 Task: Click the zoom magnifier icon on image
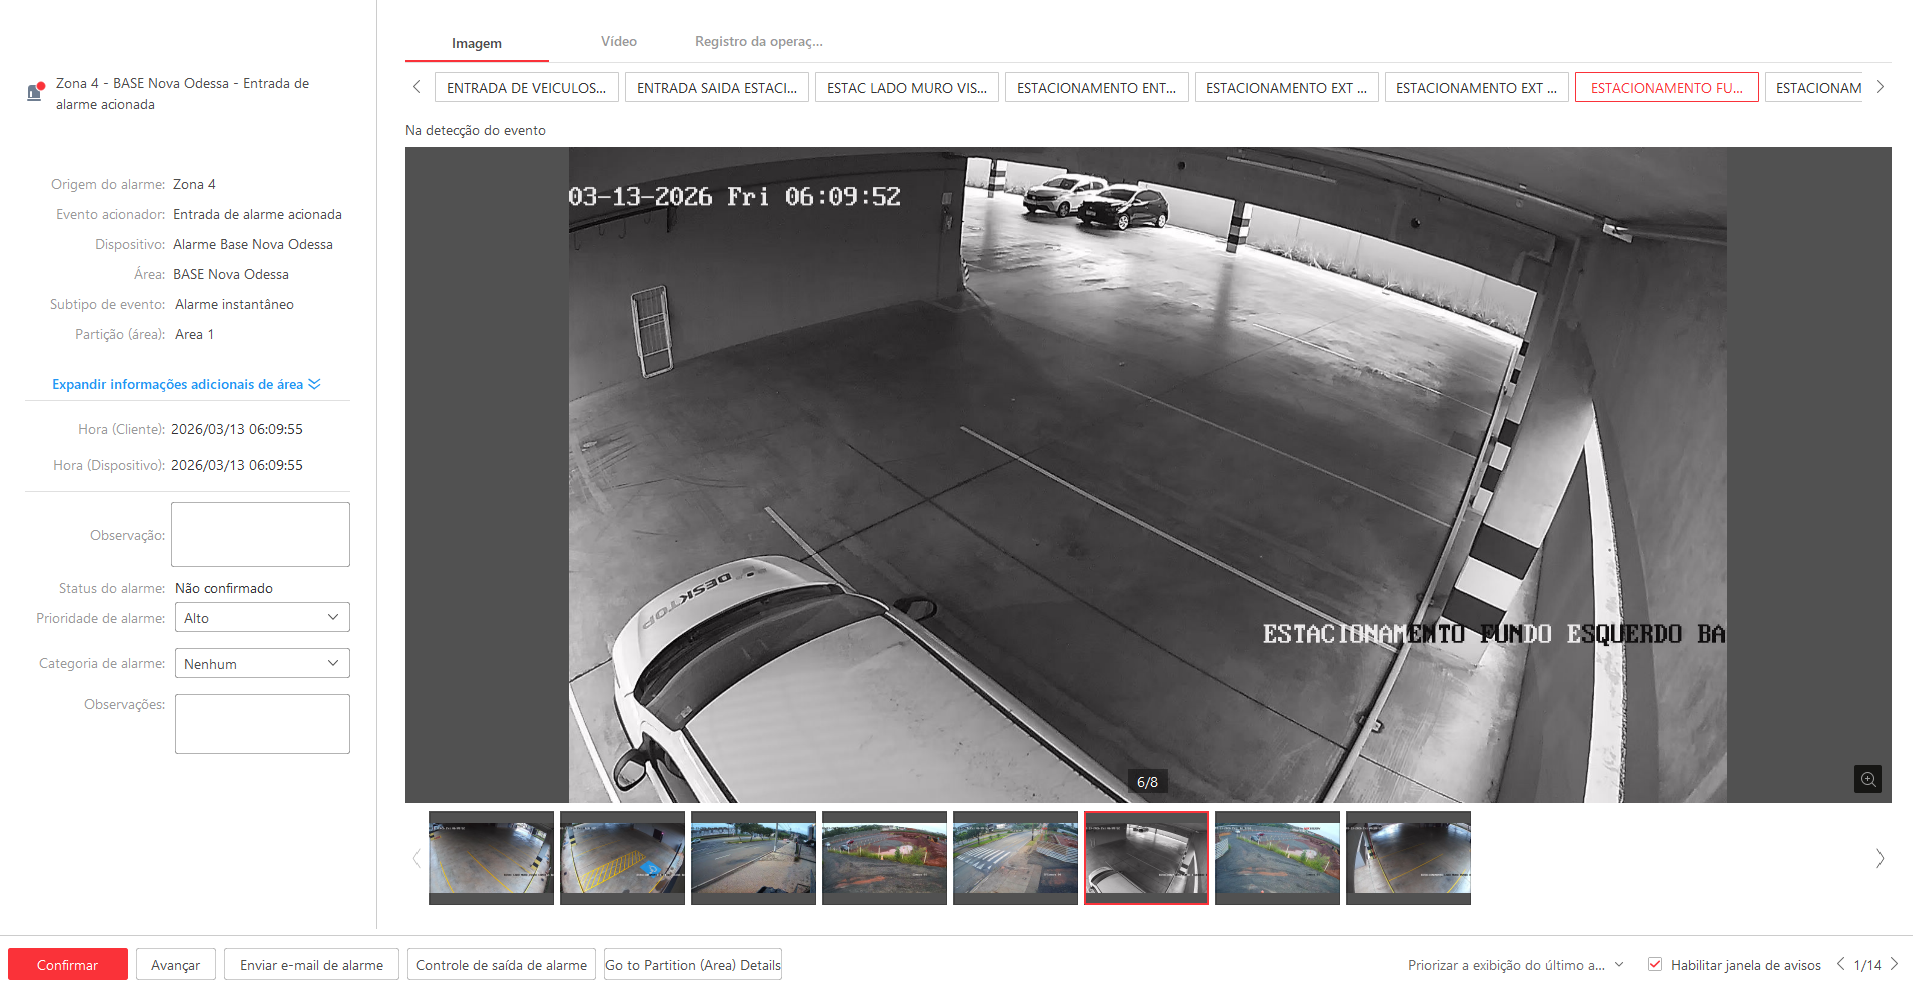click(x=1867, y=779)
